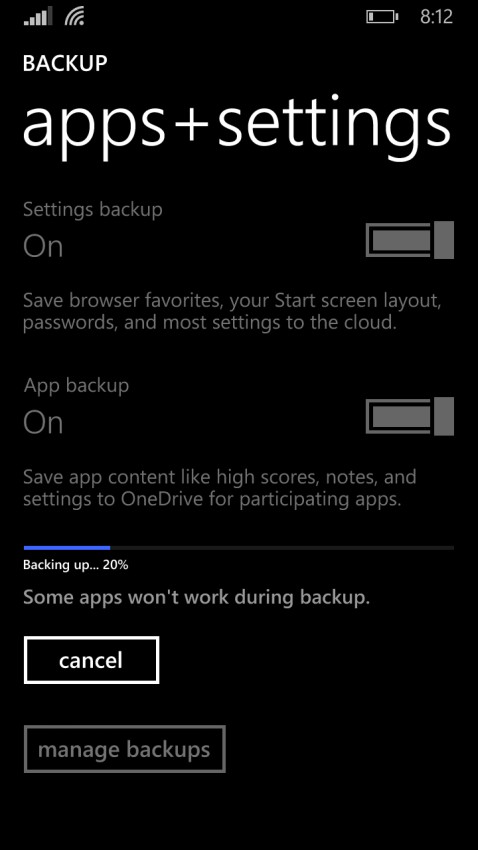Tap the 'Some apps won't work' warning
Viewport: 478px width, 850px height.
[197, 597]
